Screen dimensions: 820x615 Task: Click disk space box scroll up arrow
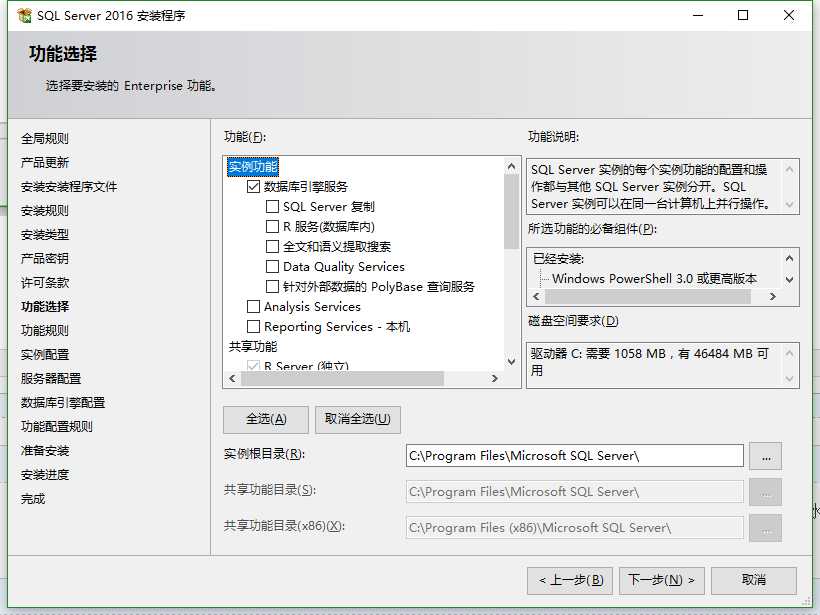(x=790, y=354)
